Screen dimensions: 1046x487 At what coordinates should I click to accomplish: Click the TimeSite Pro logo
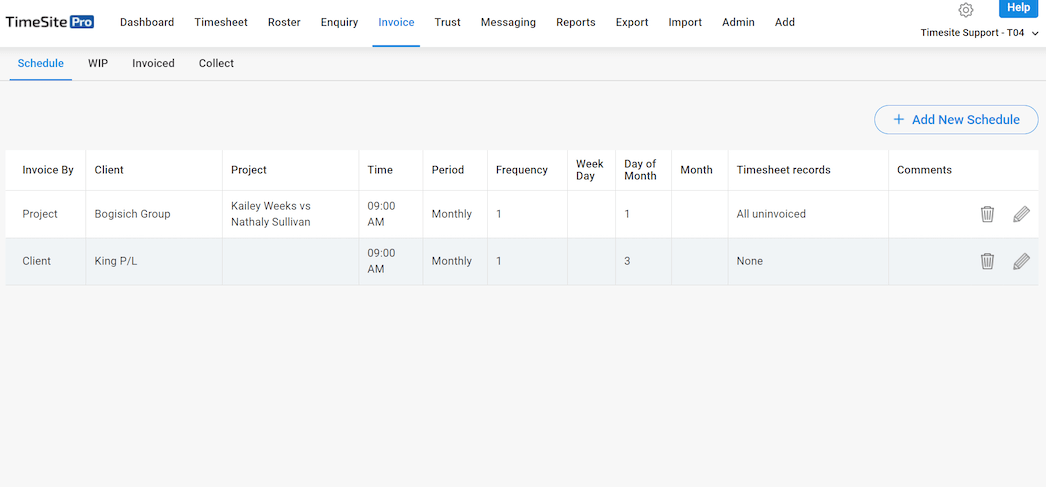49,22
